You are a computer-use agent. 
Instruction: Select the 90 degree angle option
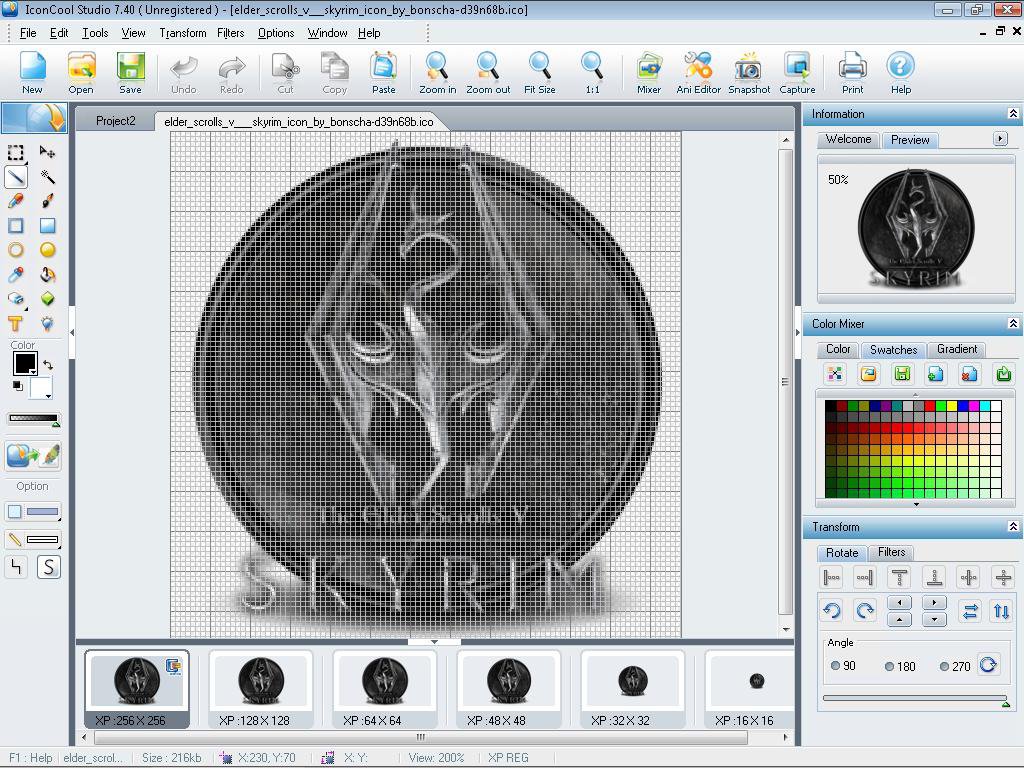pos(835,664)
